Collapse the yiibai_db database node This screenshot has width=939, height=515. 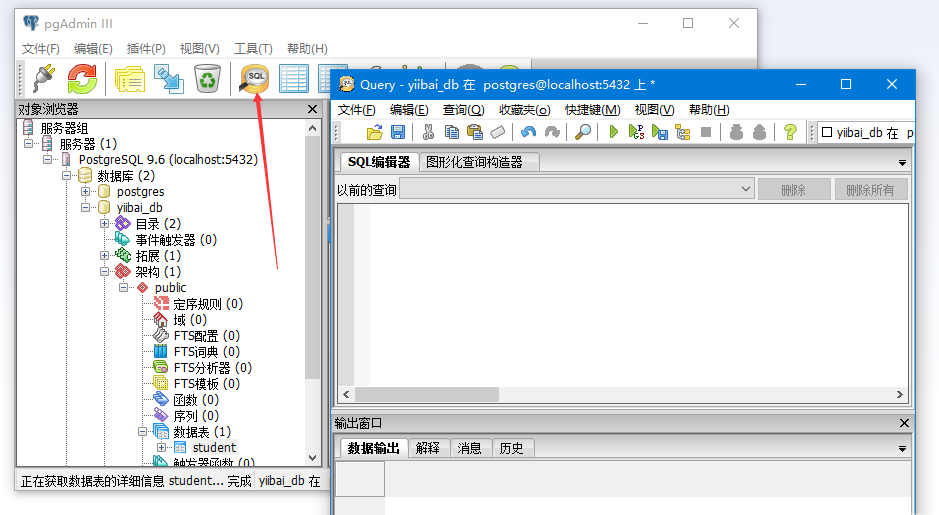click(x=86, y=208)
